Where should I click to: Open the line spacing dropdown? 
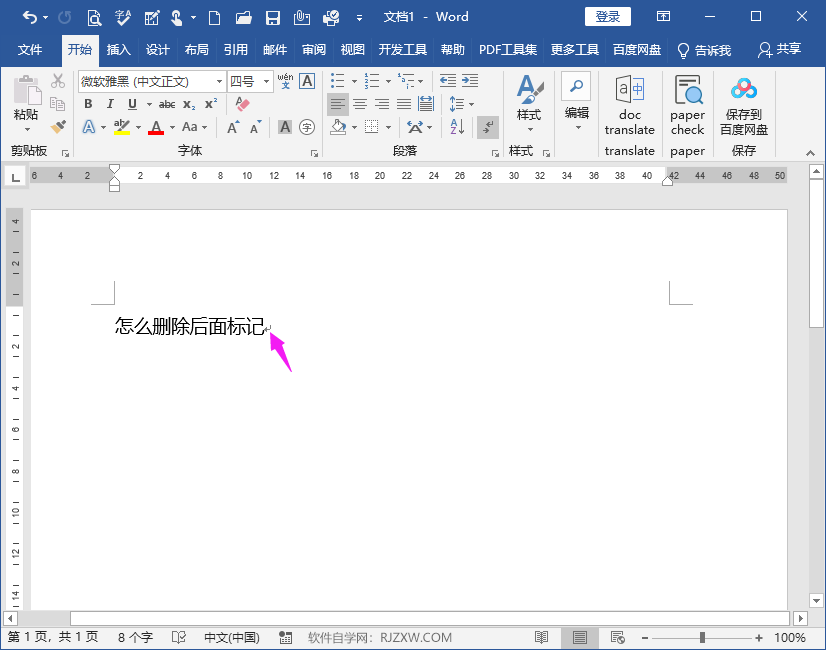click(x=471, y=104)
